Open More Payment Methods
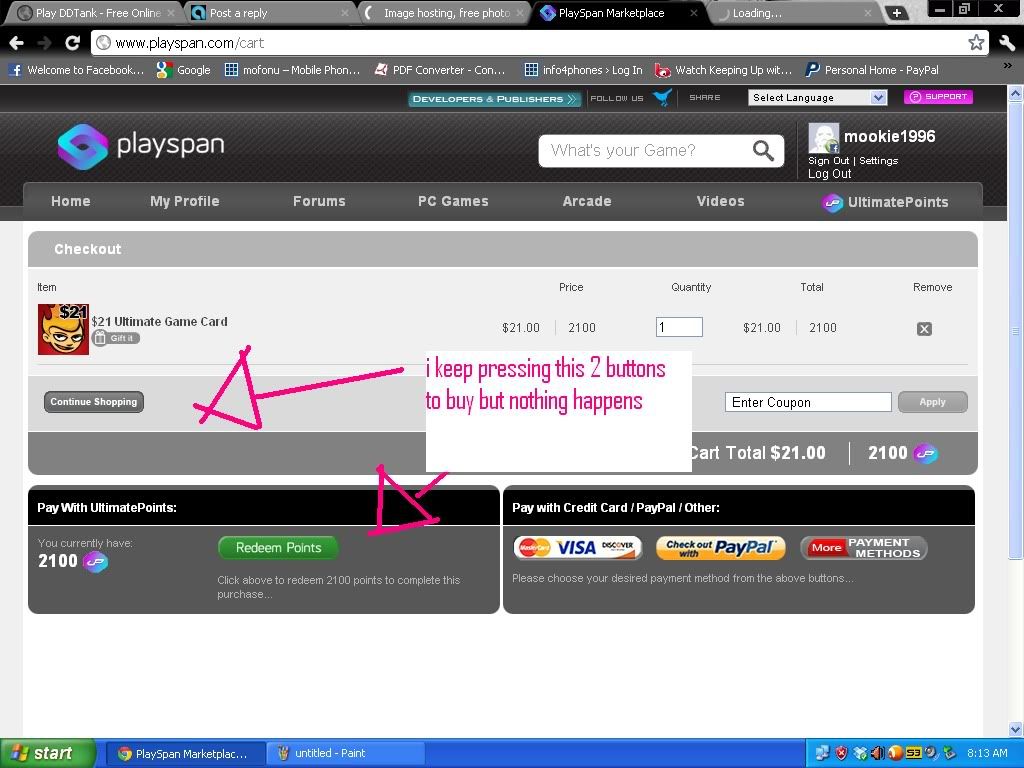Viewport: 1024px width, 768px height. [863, 548]
